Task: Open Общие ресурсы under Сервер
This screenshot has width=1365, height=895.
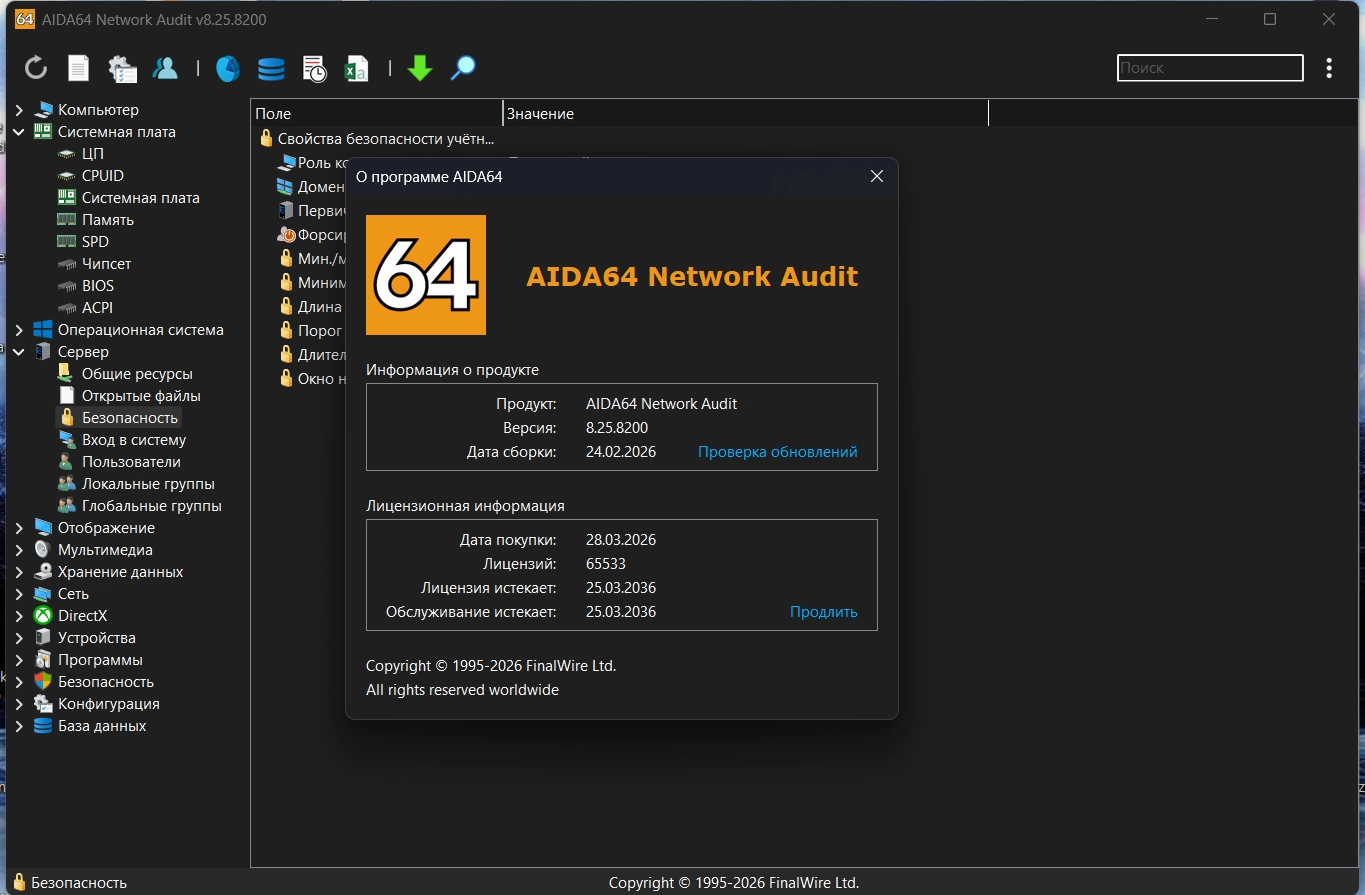Action: [x=137, y=374]
